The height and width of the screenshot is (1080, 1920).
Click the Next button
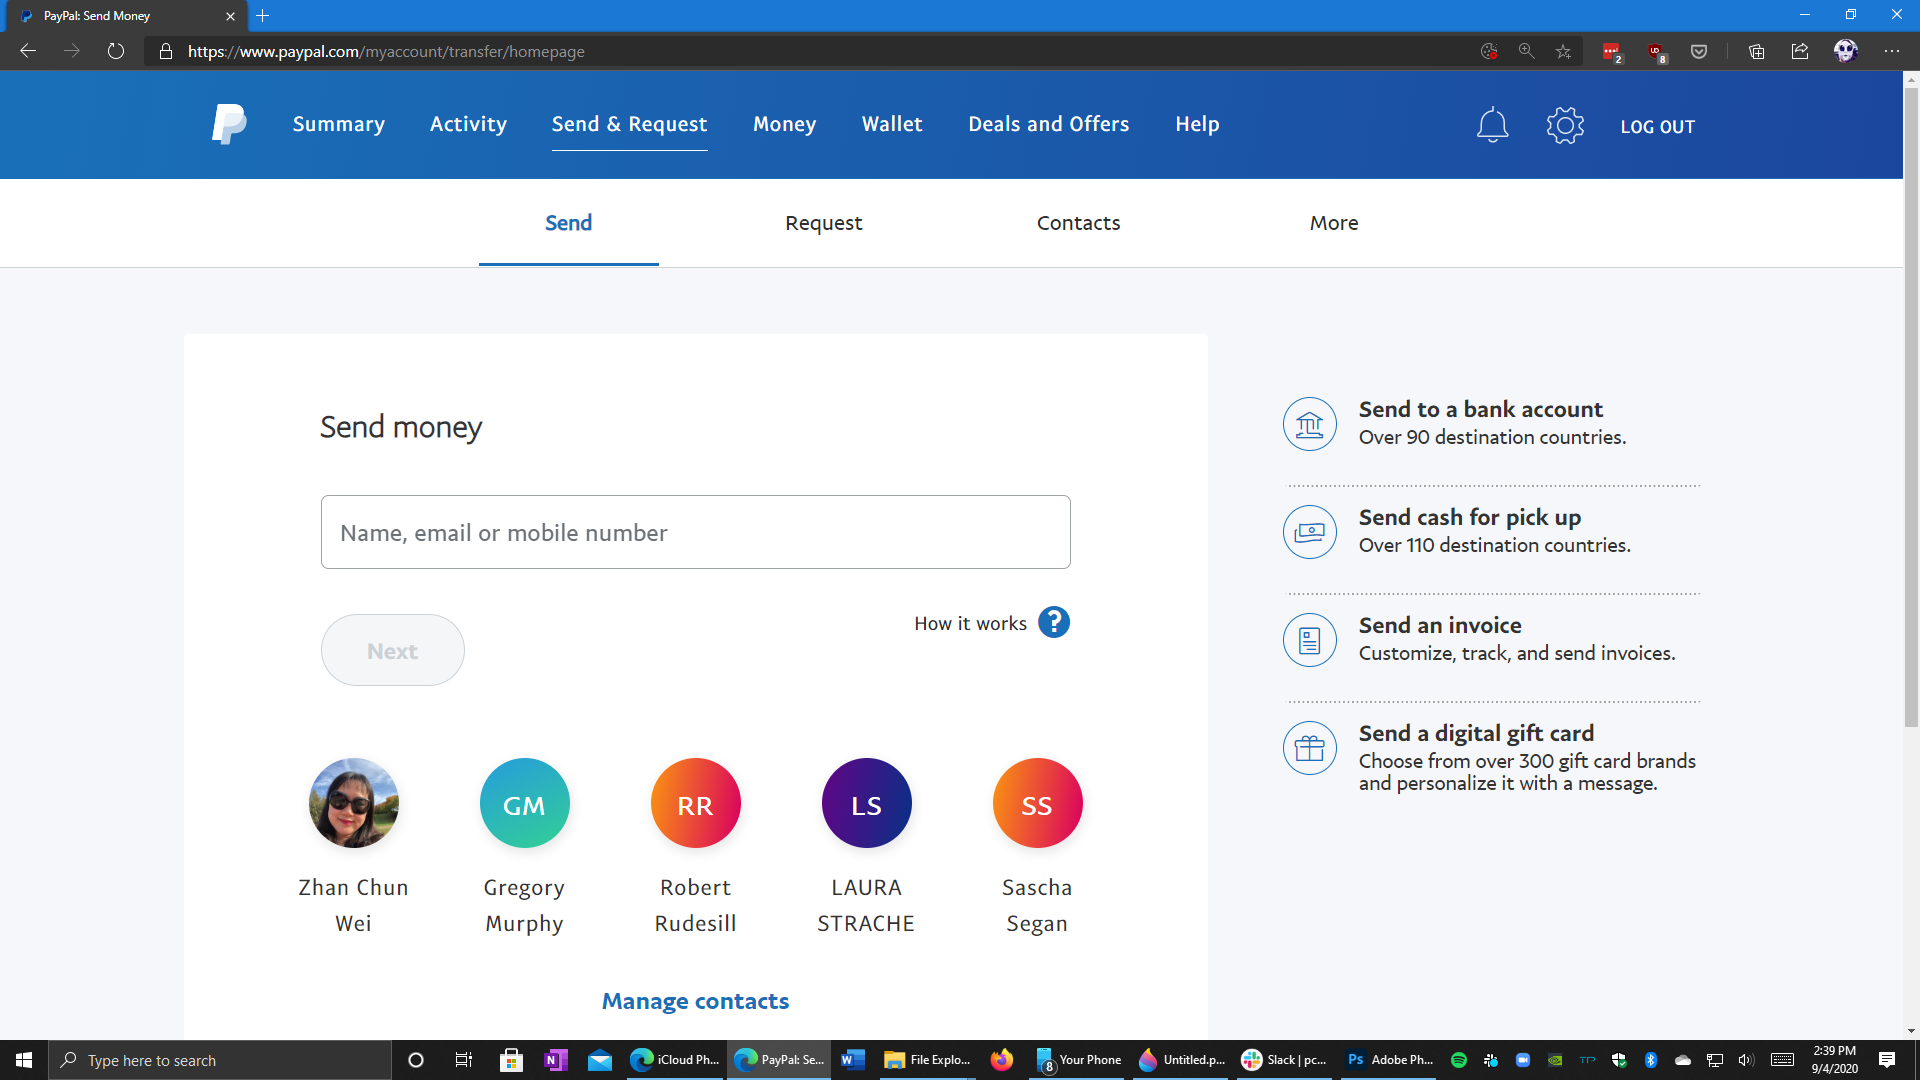[393, 650]
